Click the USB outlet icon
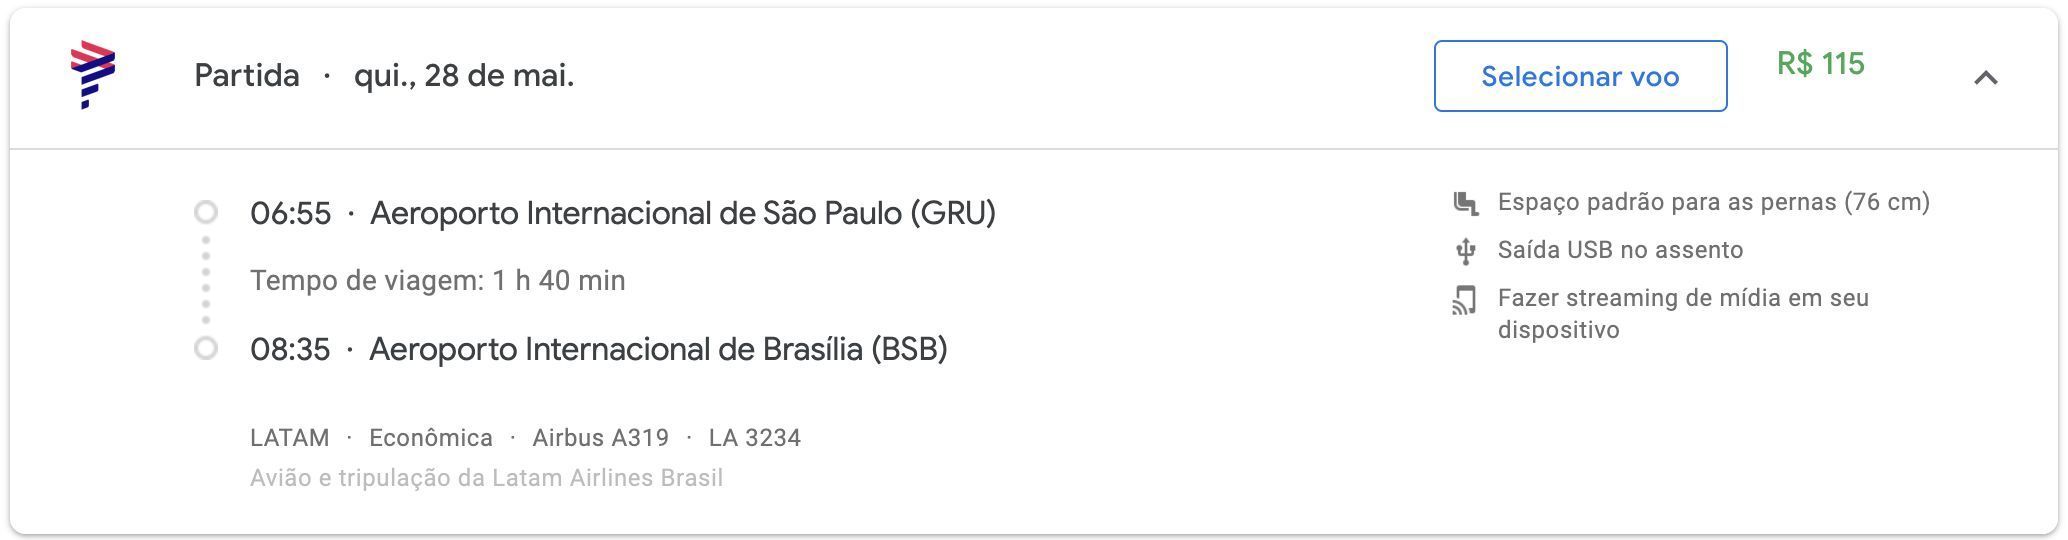The image size is (2068, 540). point(1465,251)
